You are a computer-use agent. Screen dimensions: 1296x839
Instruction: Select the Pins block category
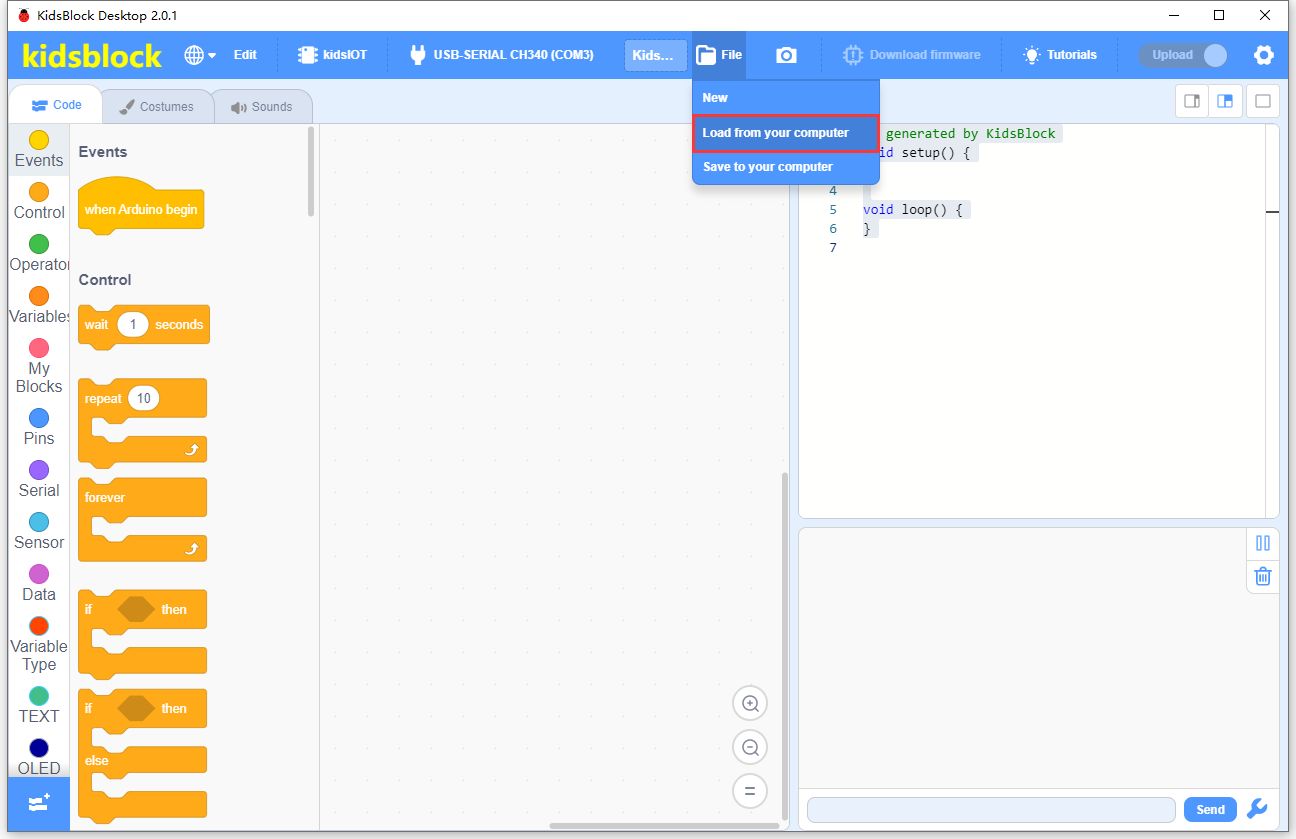point(39,428)
